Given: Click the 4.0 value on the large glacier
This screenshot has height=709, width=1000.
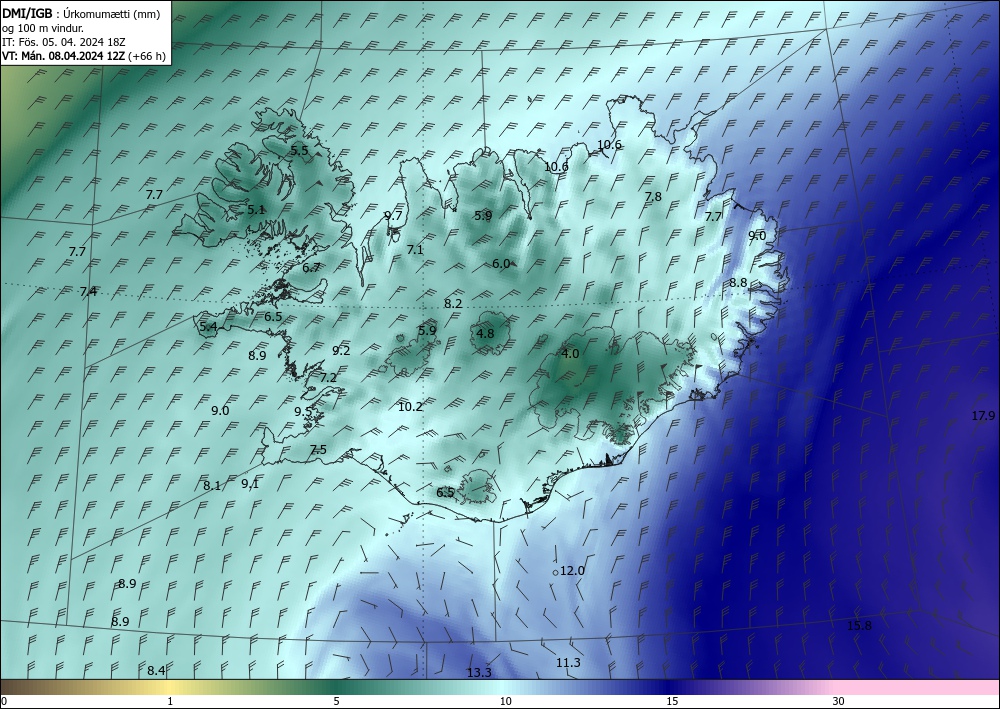Looking at the screenshot, I should pos(570,353).
